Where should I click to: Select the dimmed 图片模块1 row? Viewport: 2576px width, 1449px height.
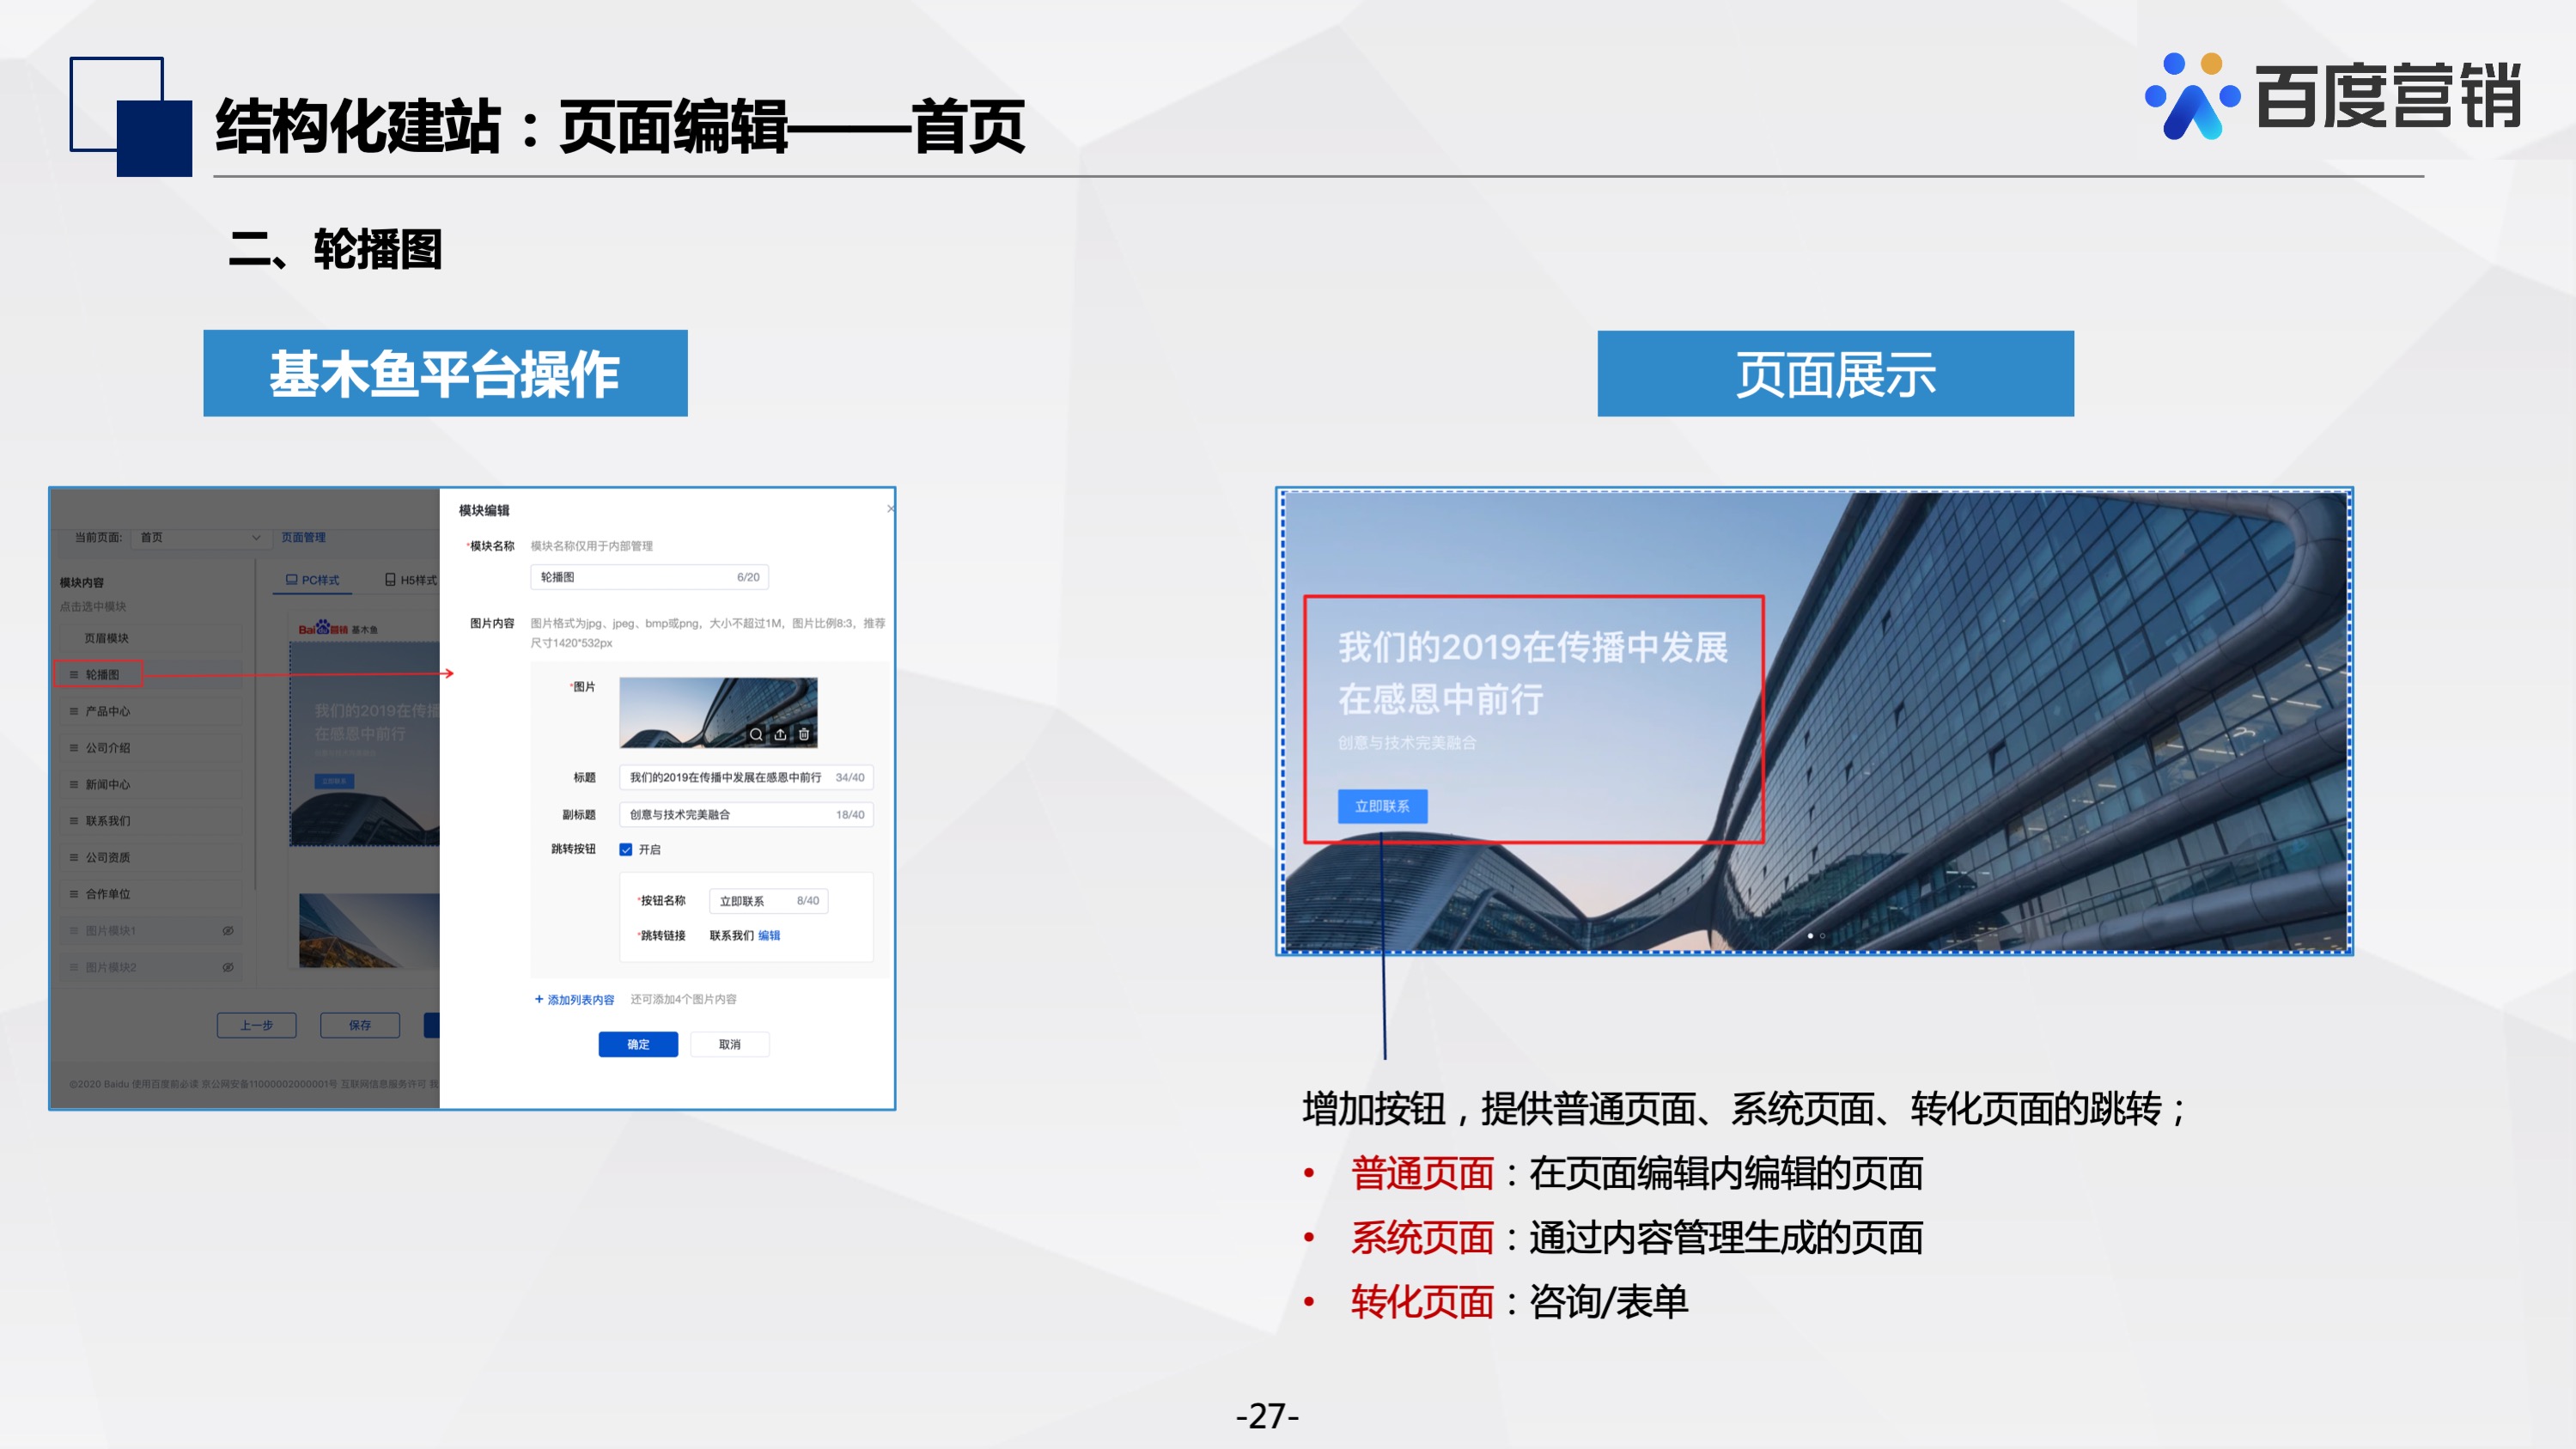[x=150, y=930]
